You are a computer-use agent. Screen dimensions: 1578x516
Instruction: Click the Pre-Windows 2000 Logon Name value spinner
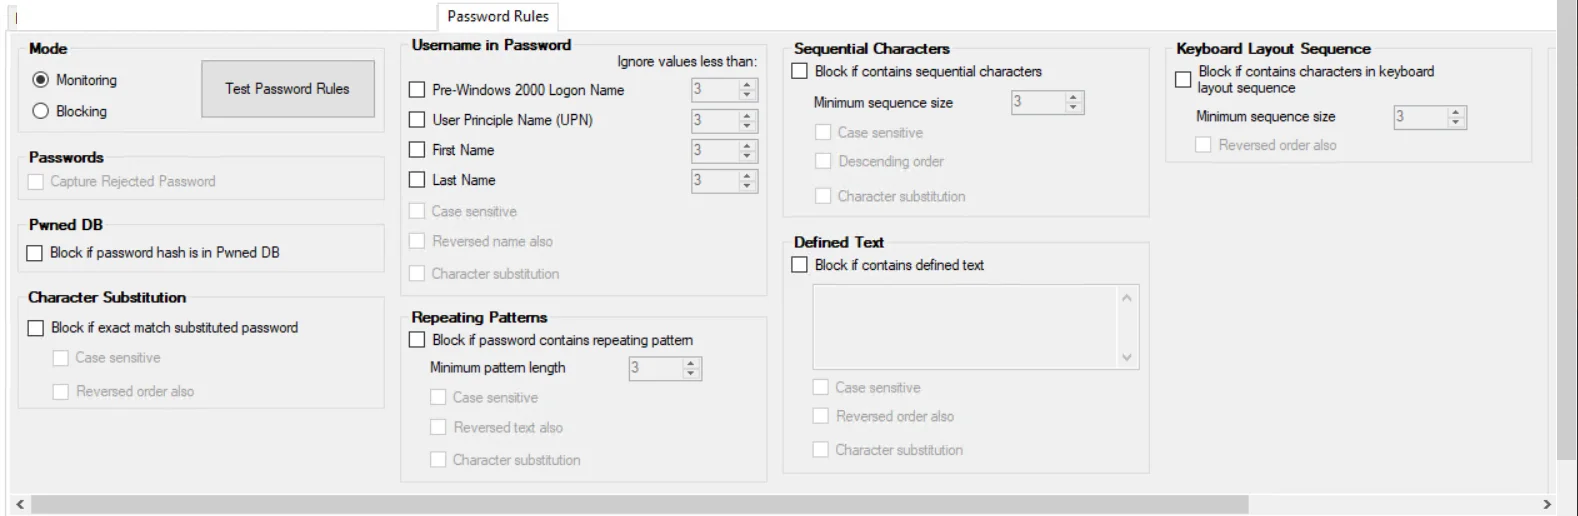coord(714,90)
